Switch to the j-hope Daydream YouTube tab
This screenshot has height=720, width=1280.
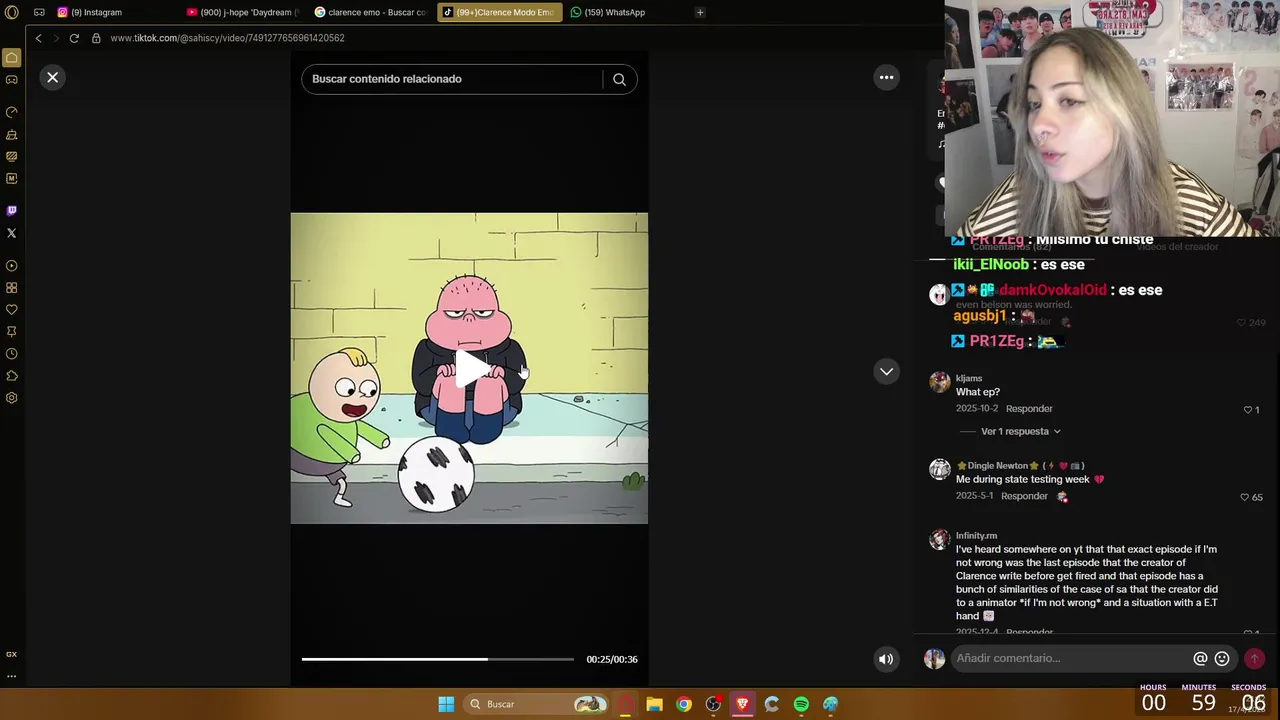pyautogui.click(x=245, y=12)
